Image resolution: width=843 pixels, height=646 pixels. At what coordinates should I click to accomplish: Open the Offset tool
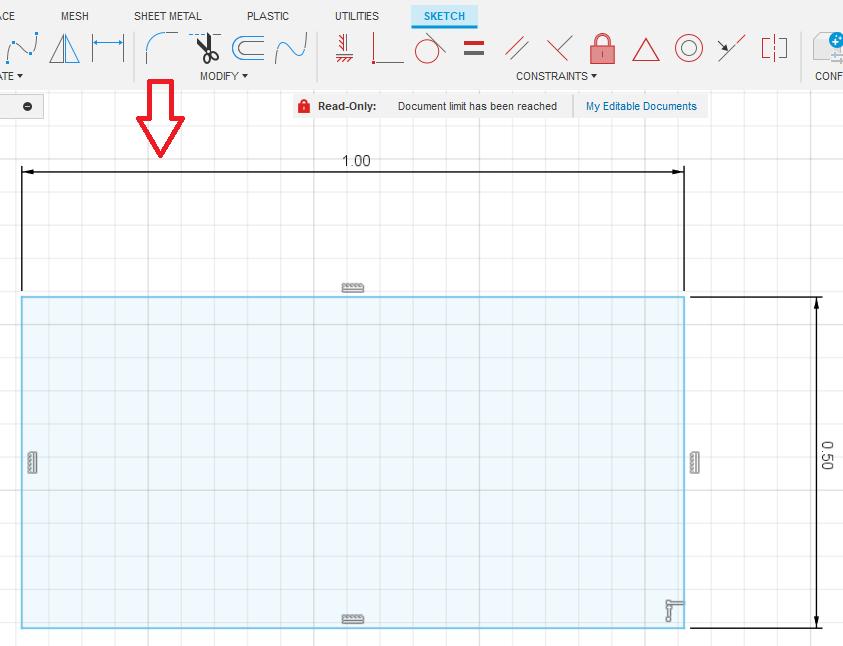(x=247, y=47)
